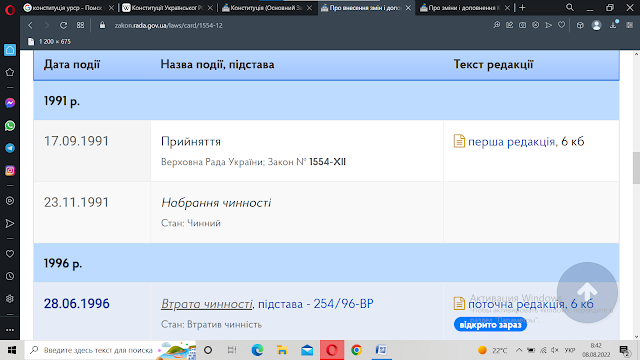Screen dimensions: 640x360
Task: Open the downloads icon
Action: coord(613,25)
